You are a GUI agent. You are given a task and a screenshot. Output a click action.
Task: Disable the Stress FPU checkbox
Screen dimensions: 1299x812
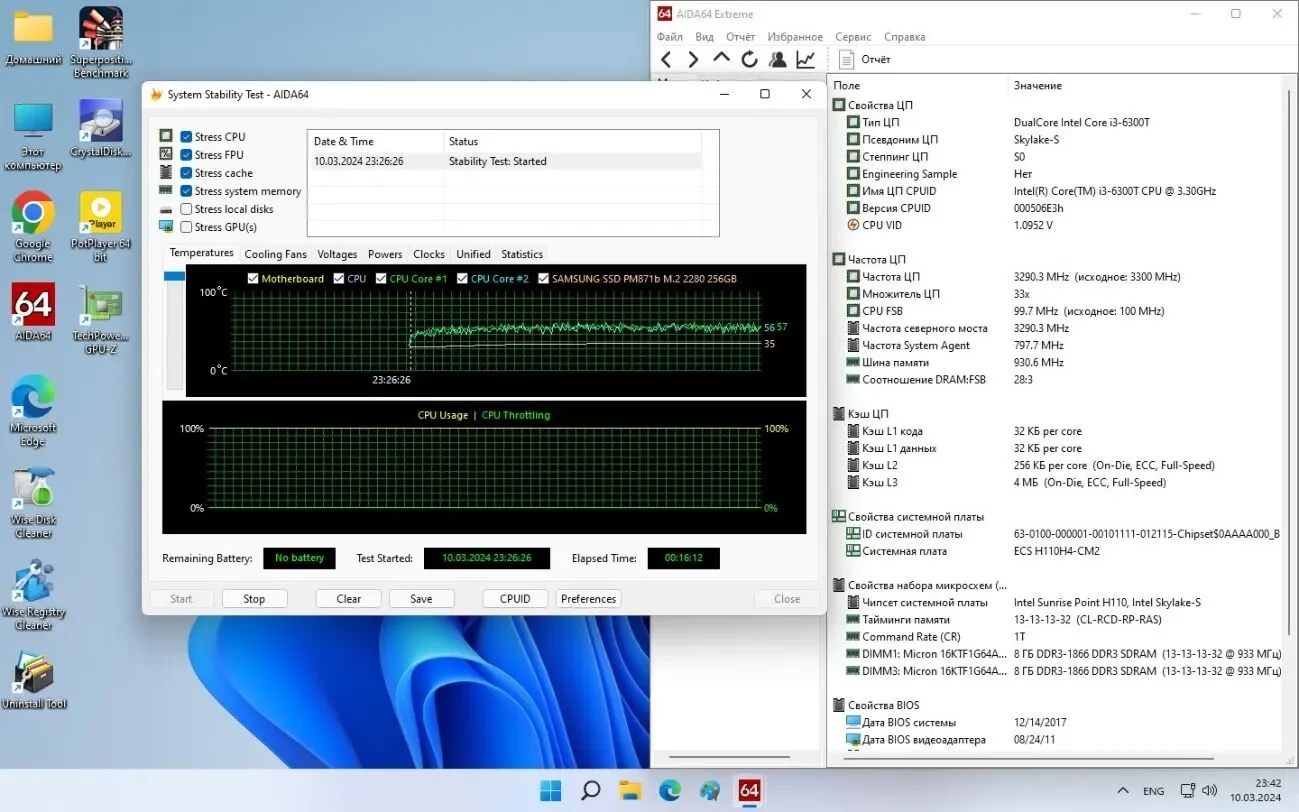pyautogui.click(x=186, y=154)
